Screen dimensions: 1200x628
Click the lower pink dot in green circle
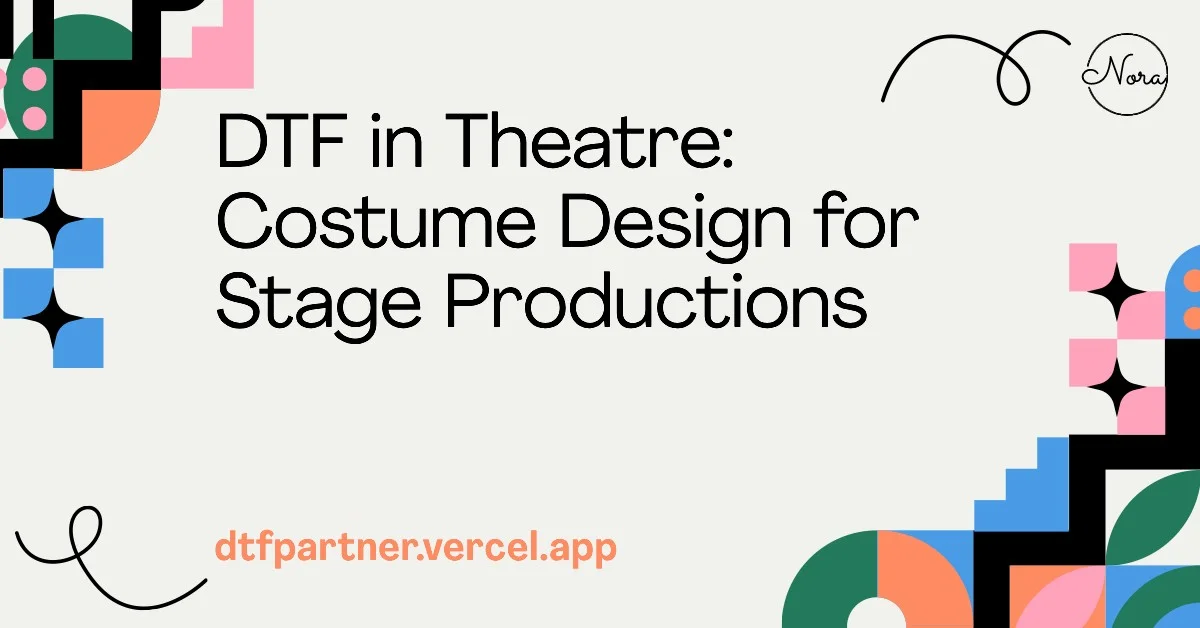35,117
